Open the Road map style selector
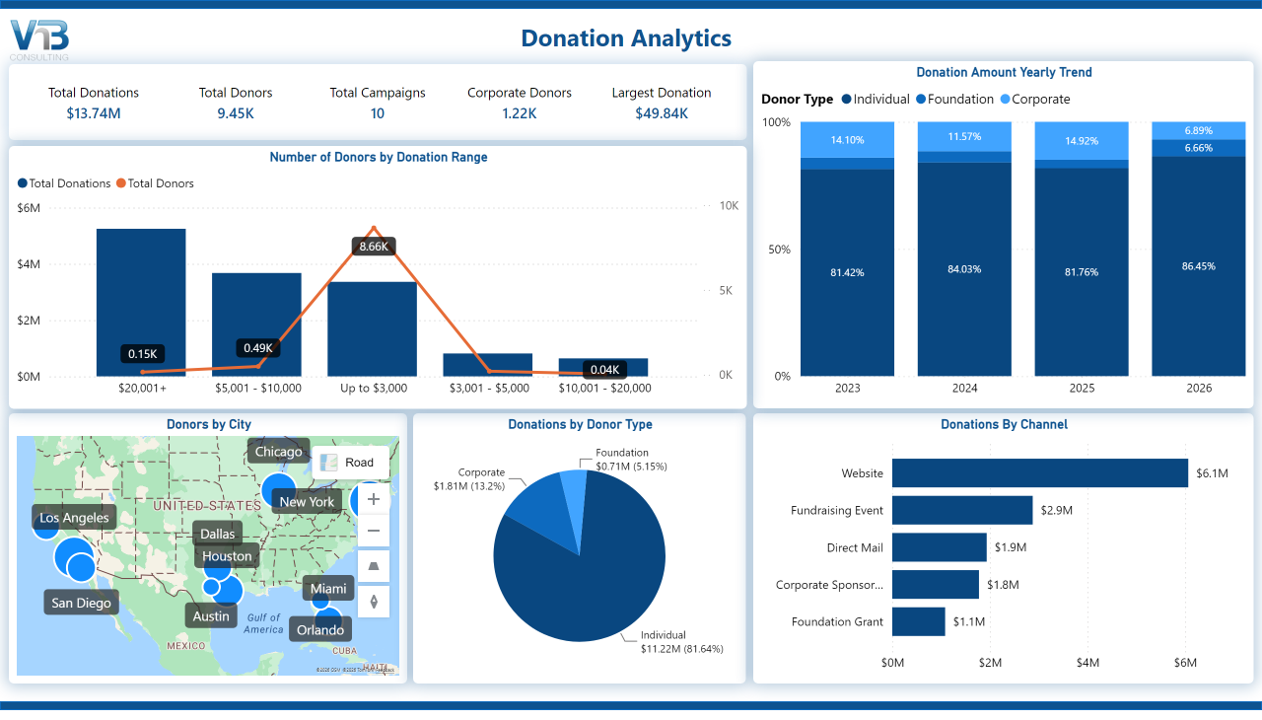 pos(349,462)
